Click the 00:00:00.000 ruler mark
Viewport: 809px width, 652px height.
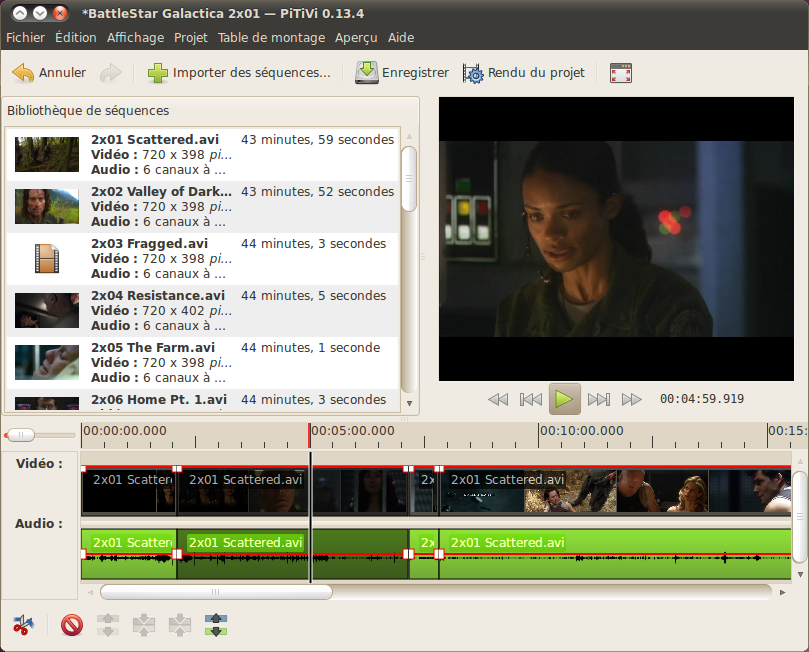[125, 431]
